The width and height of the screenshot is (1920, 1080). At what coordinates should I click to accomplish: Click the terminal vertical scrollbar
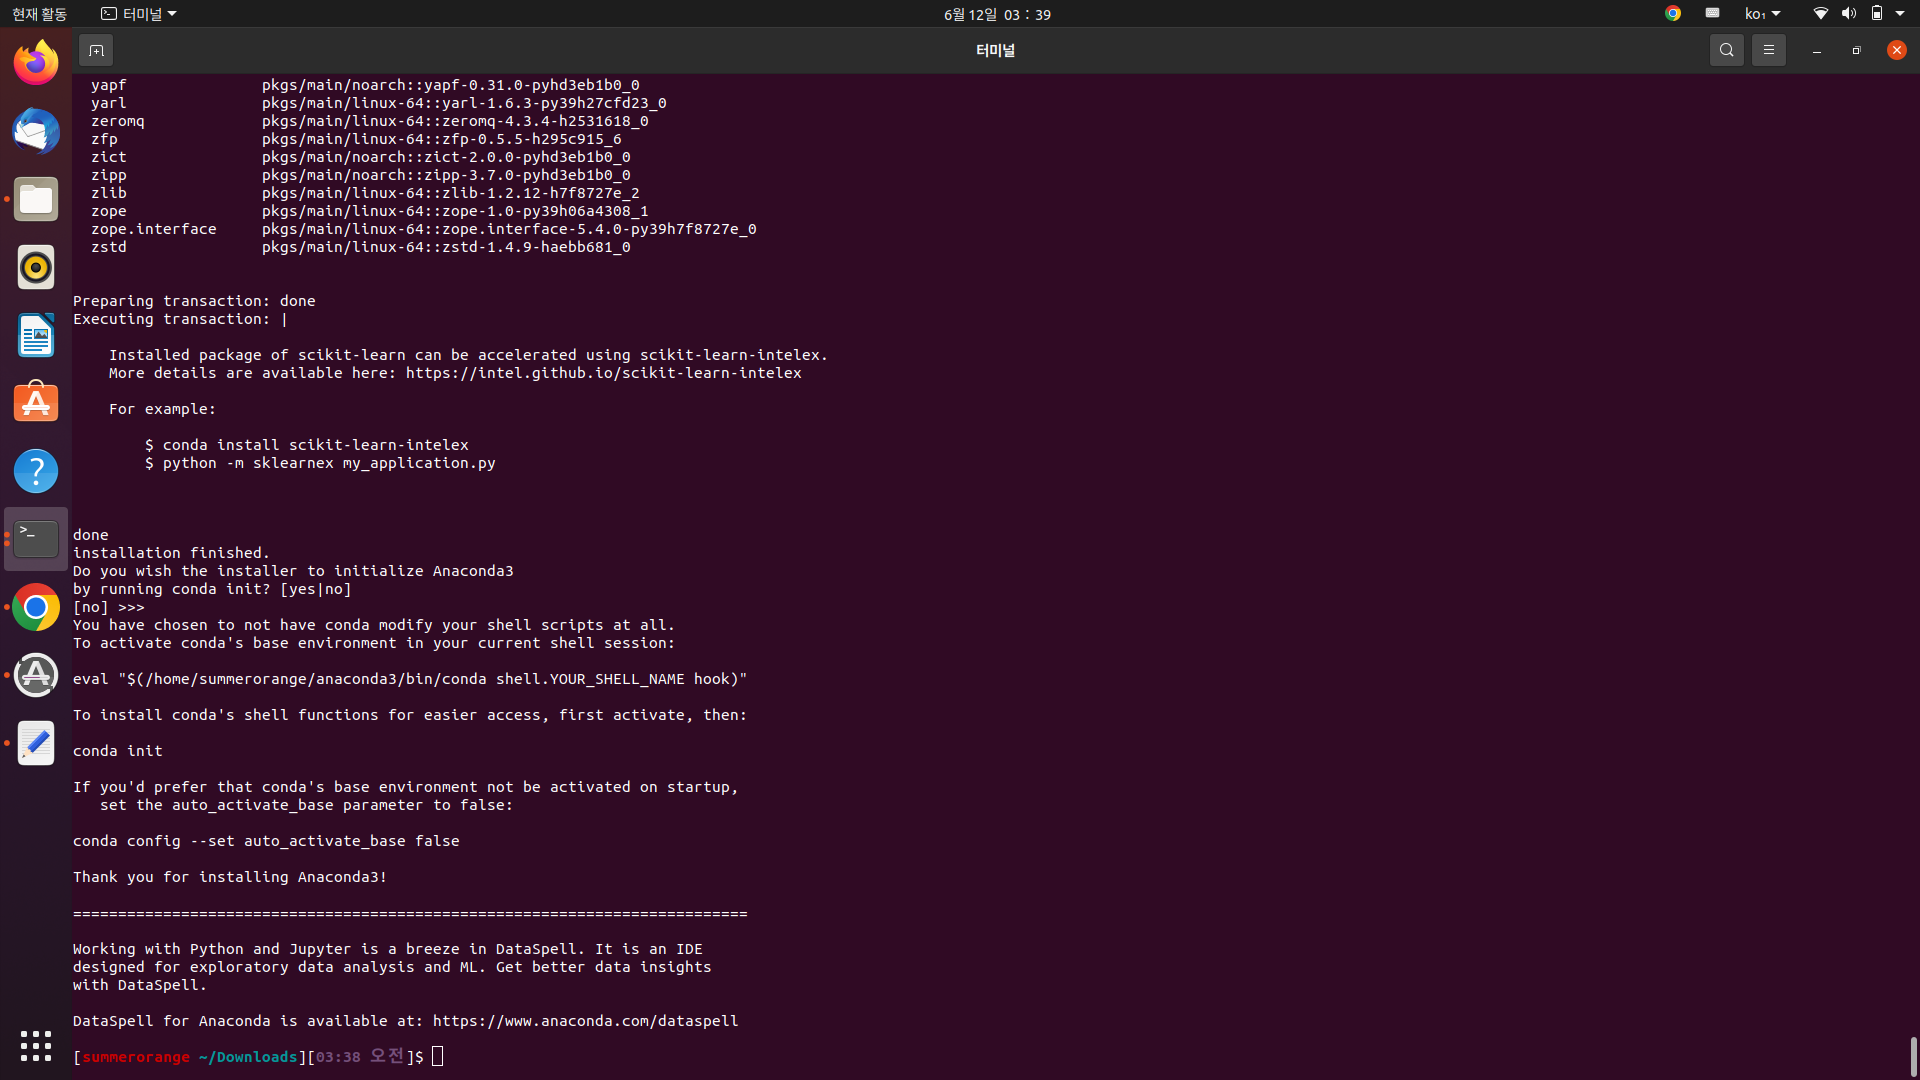click(x=1913, y=1055)
